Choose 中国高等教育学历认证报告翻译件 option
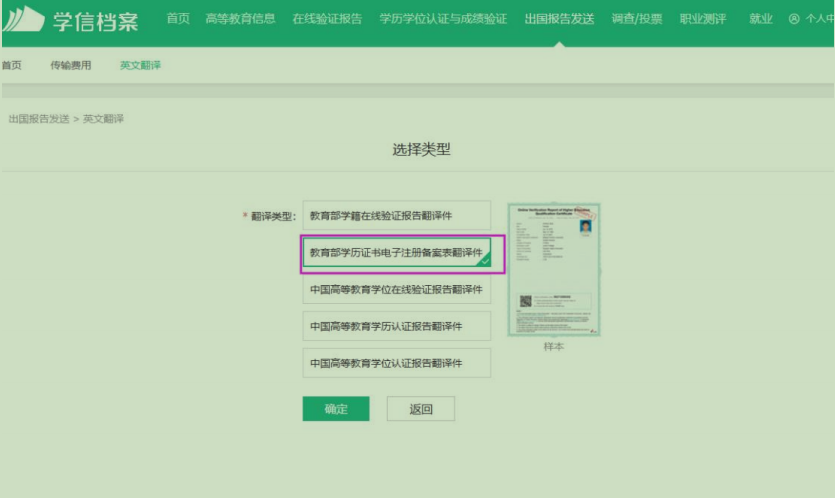Screen dimensions: 835x498 pyautogui.click(x=396, y=326)
